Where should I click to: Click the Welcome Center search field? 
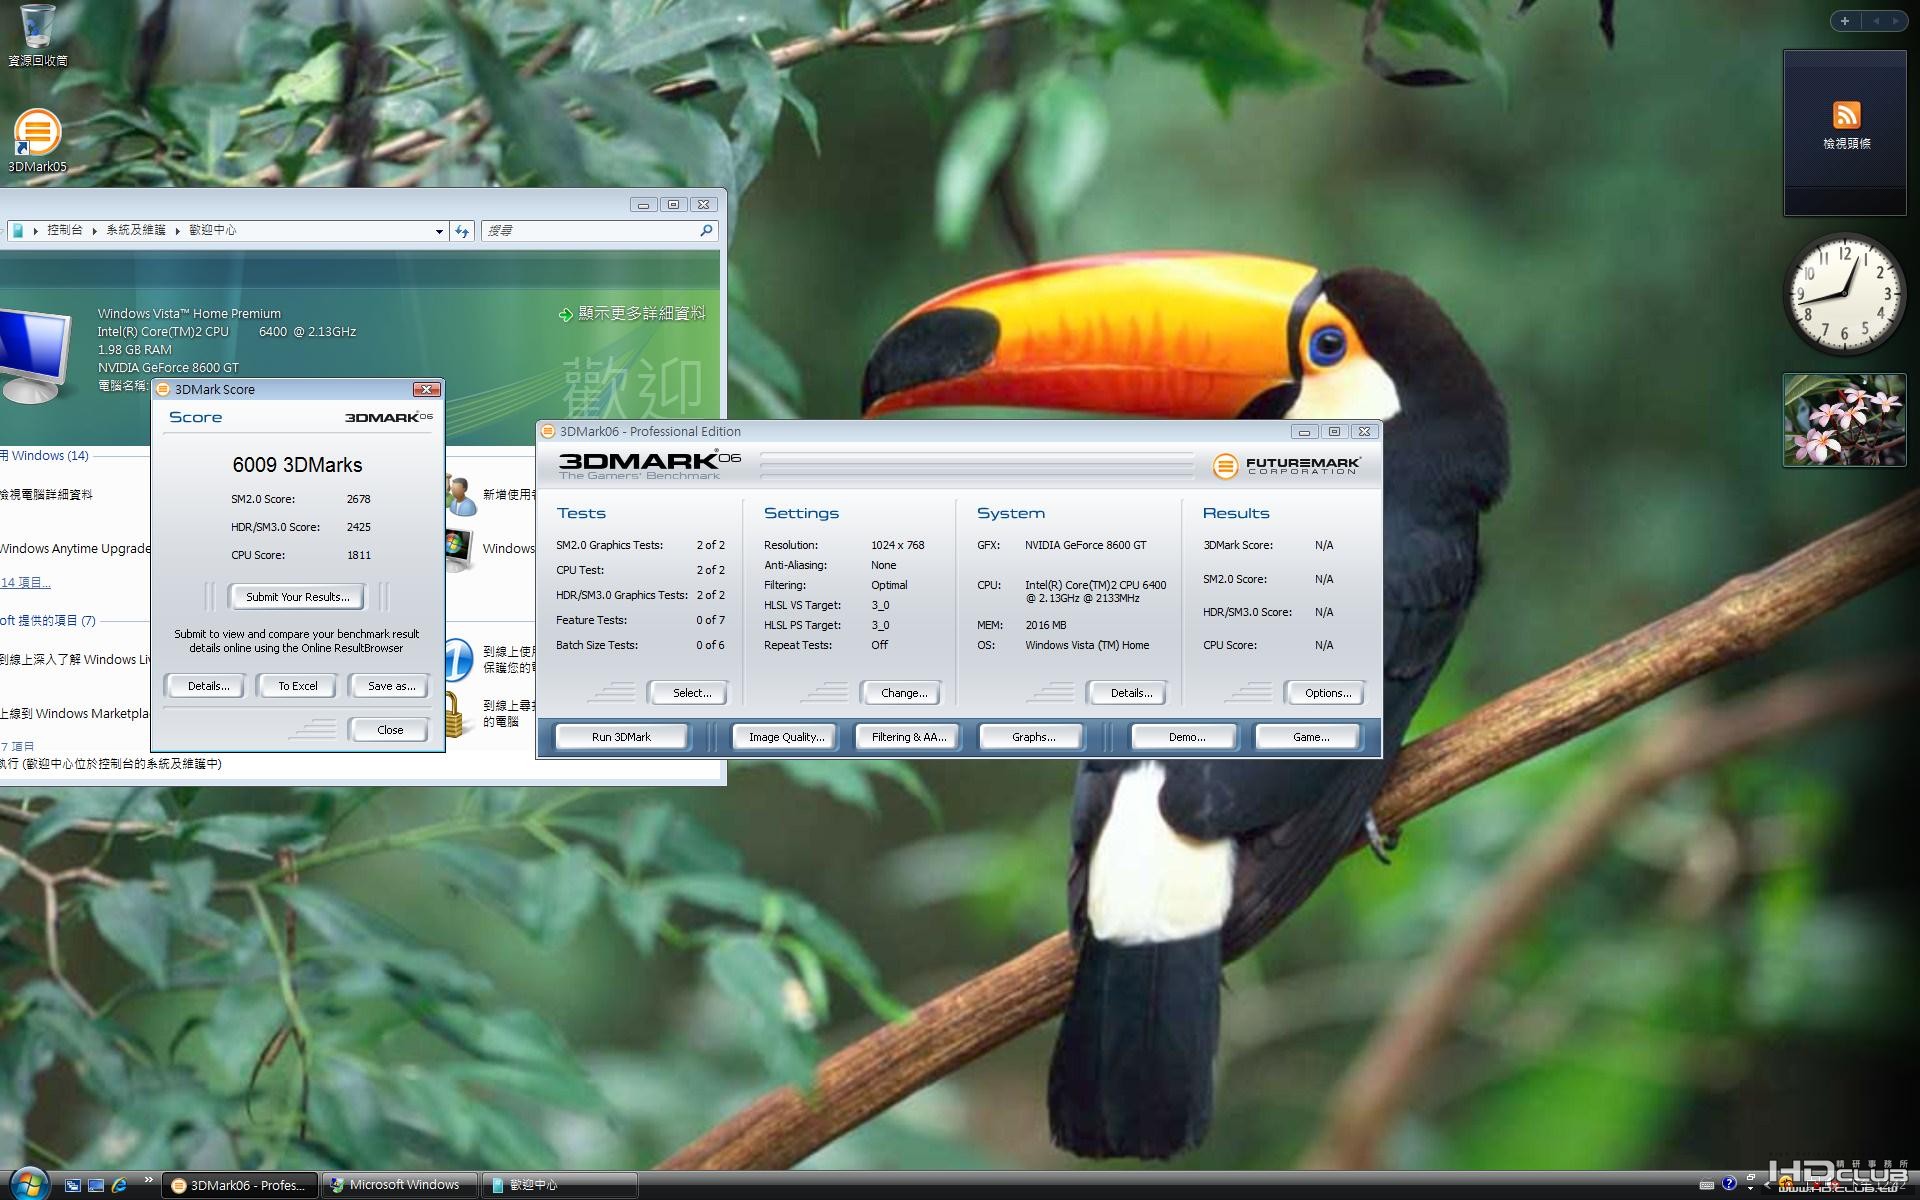click(x=600, y=231)
